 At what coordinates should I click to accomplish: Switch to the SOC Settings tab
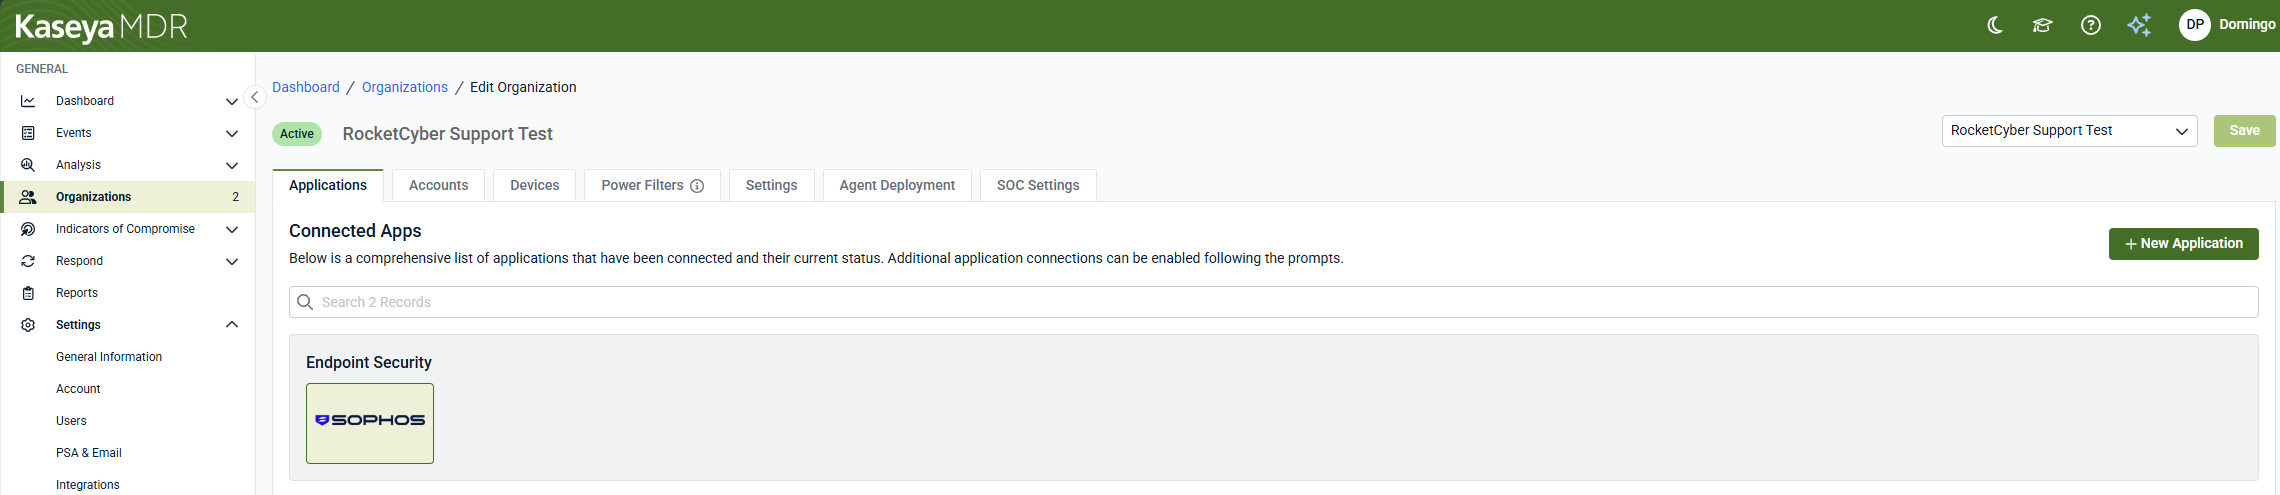point(1038,185)
